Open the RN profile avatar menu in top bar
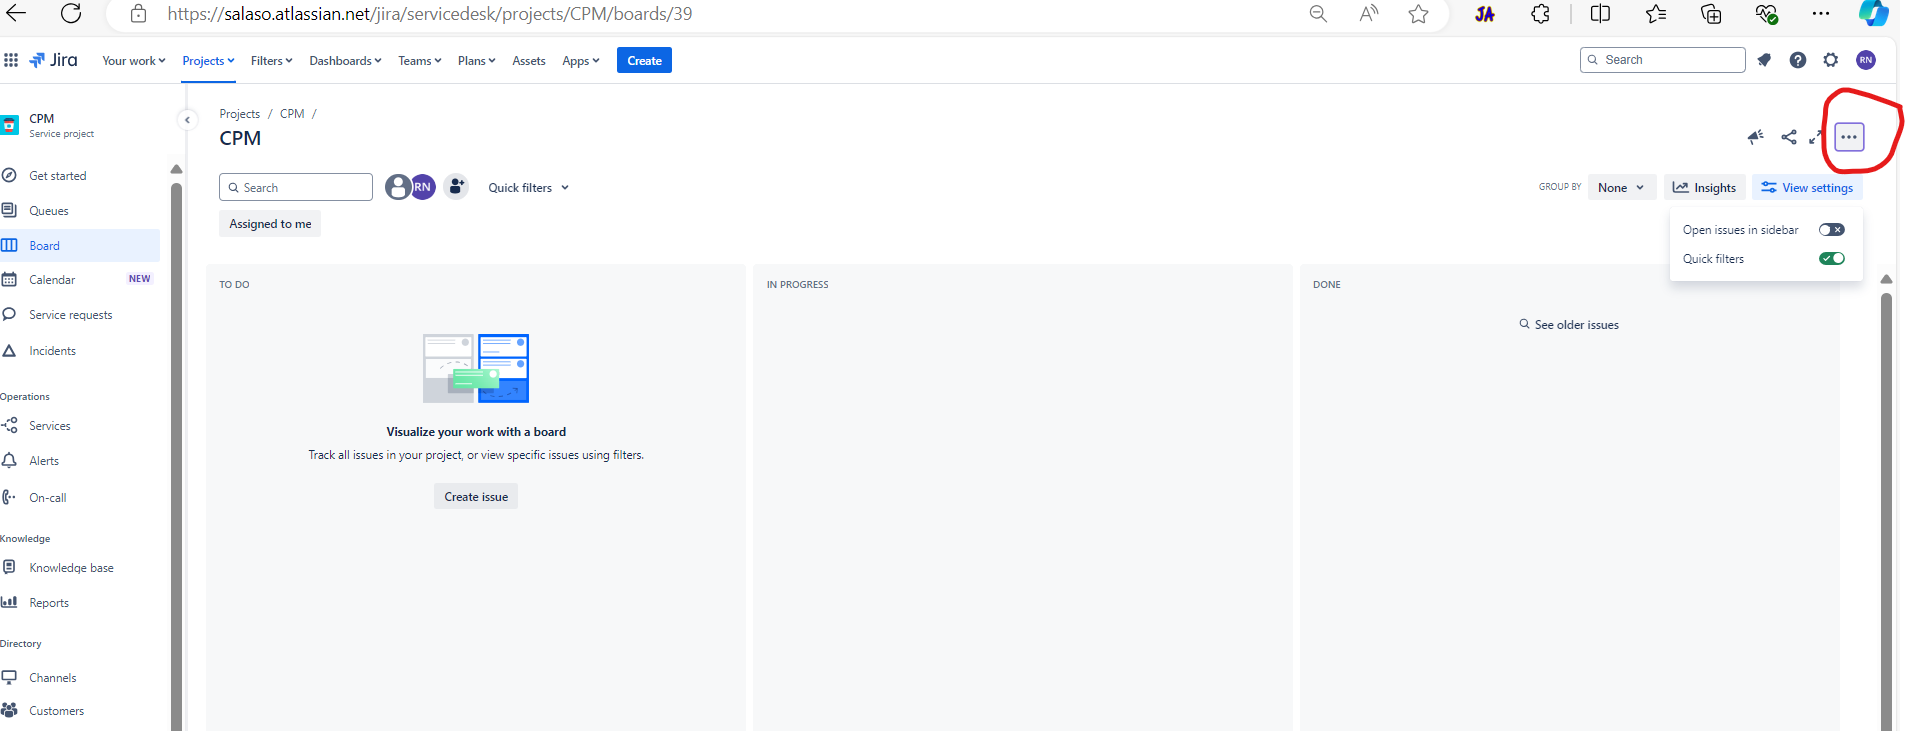 [1866, 60]
